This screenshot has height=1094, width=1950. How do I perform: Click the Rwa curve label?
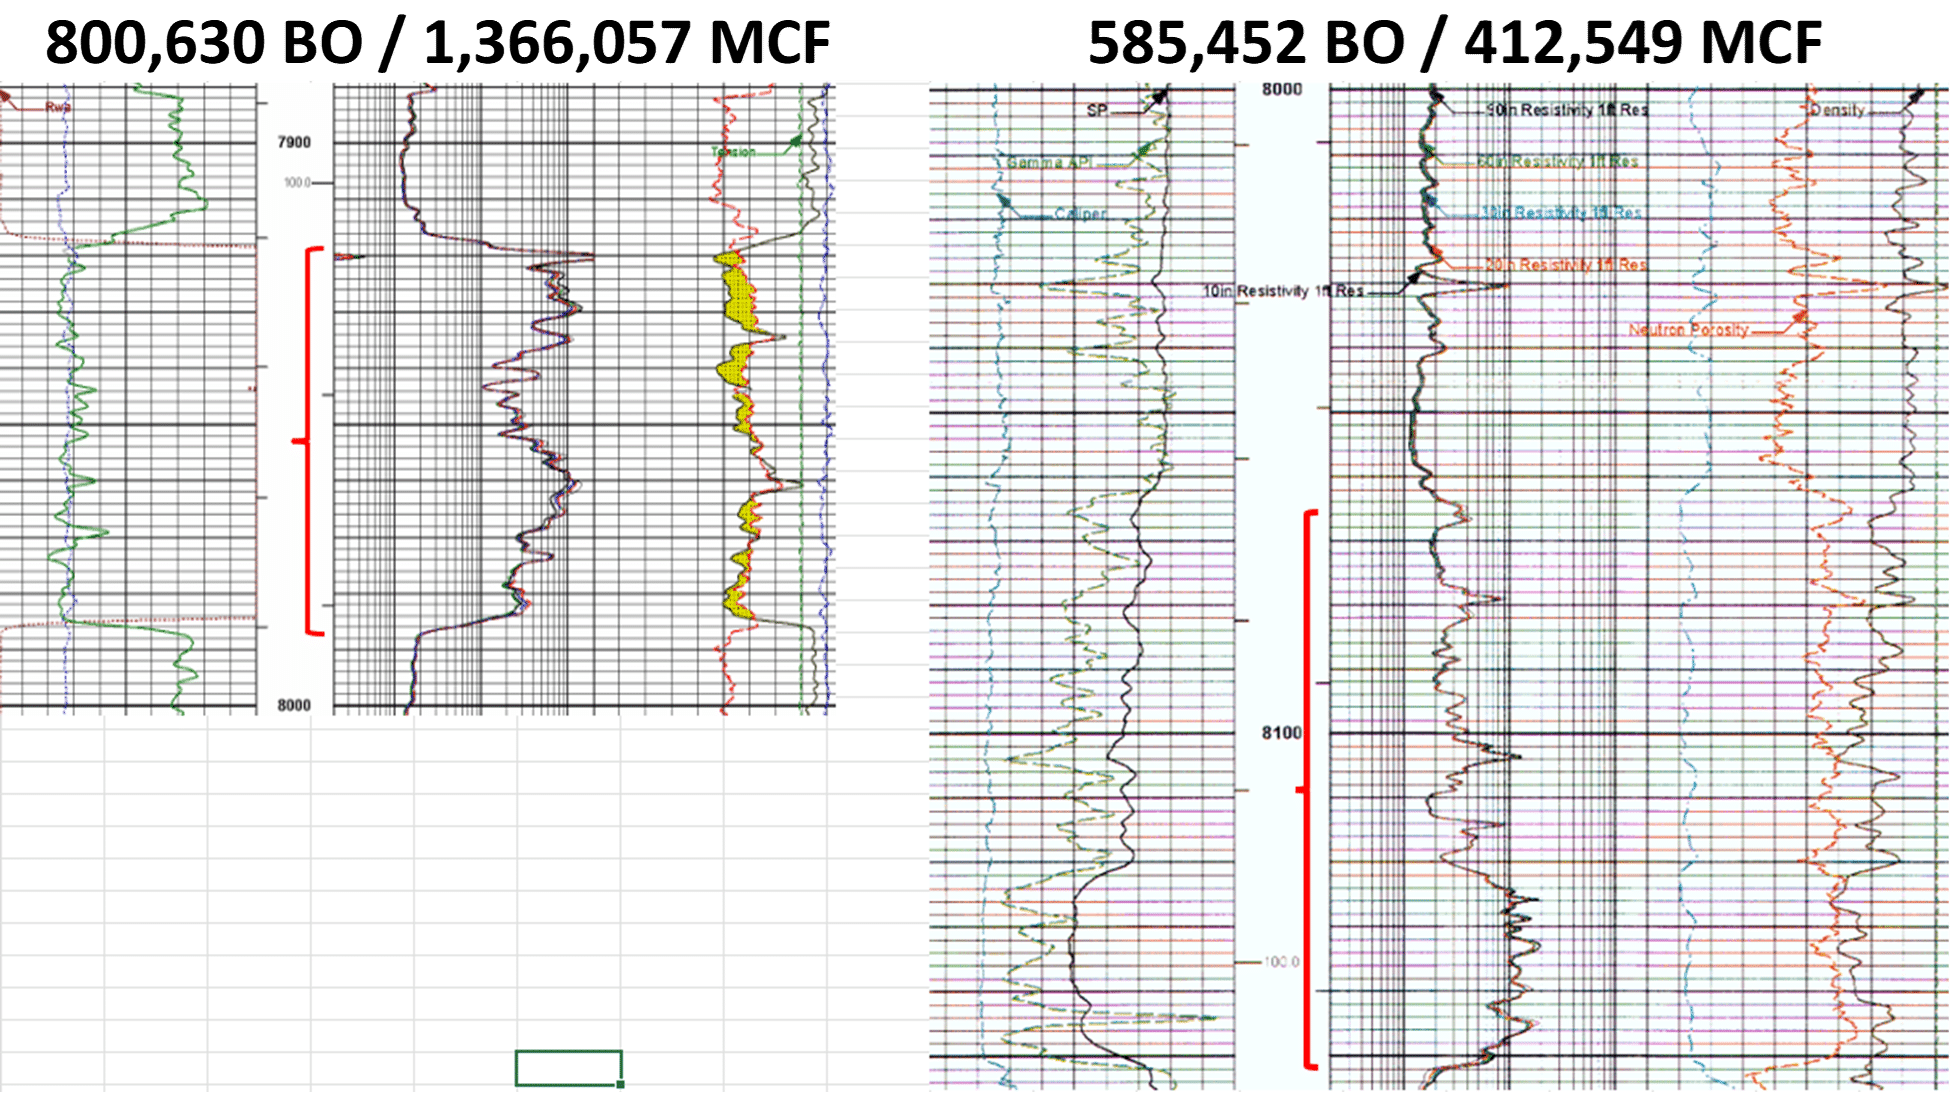pyautogui.click(x=57, y=107)
